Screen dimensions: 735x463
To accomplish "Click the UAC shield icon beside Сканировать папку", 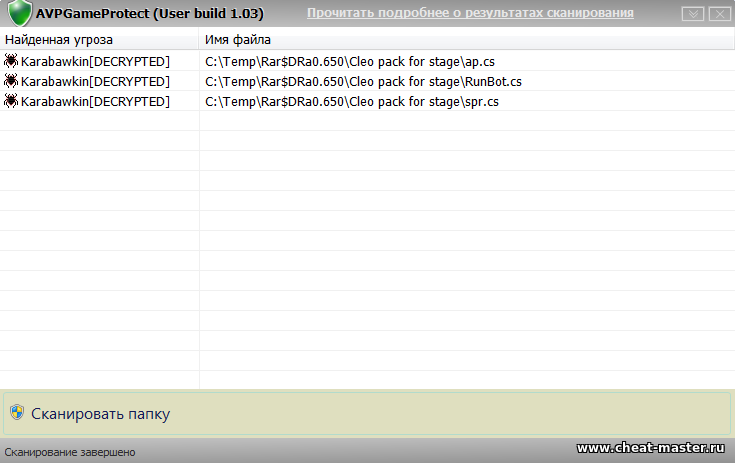I will tap(17, 413).
